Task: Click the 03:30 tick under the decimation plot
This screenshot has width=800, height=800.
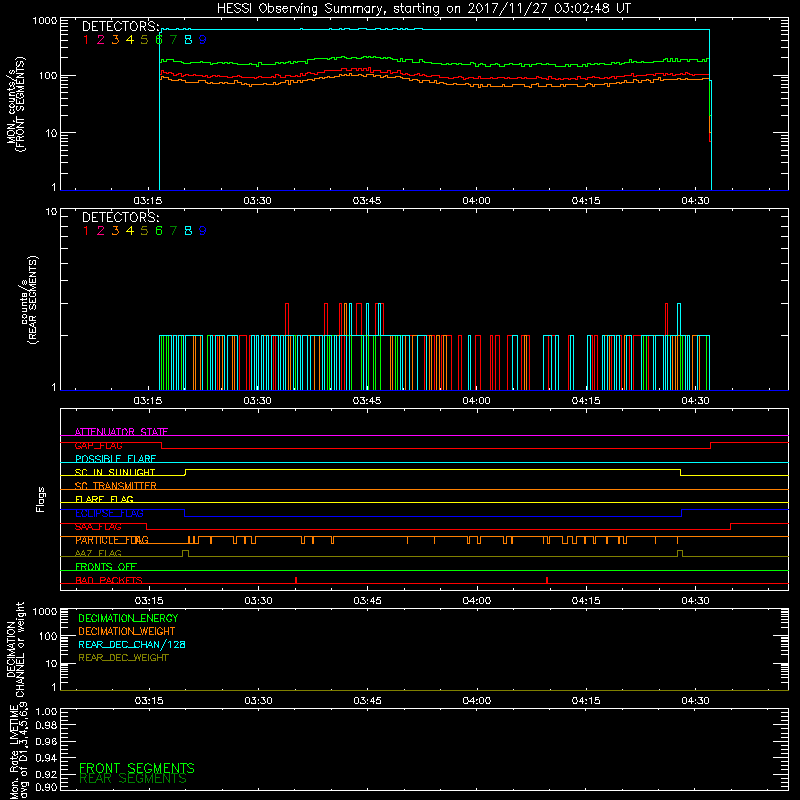Action: coord(258,701)
